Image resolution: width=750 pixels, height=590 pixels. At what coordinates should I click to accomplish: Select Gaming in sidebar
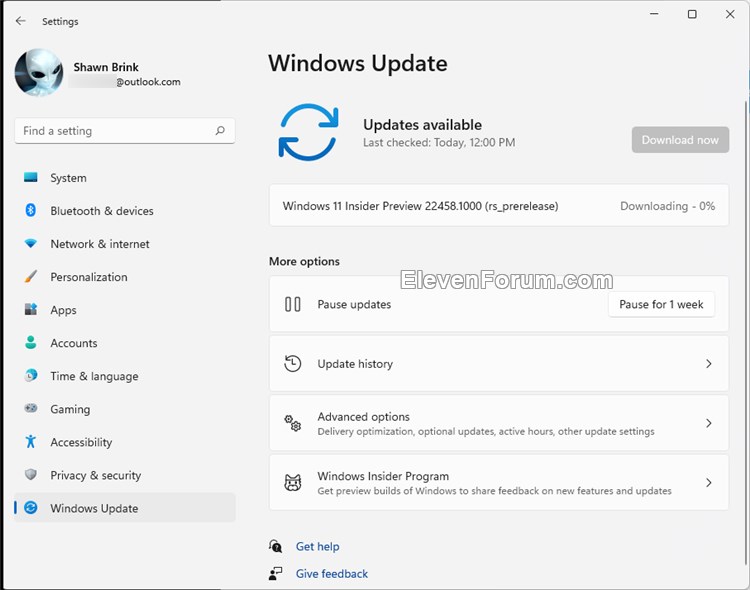coord(125,409)
